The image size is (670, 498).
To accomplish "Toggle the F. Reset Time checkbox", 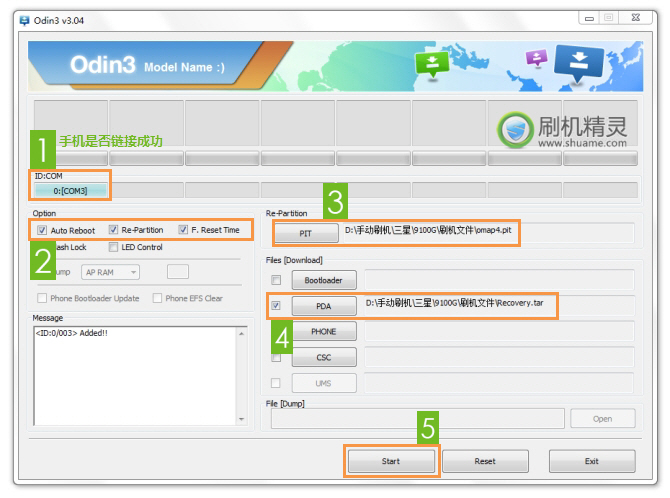I will tap(183, 230).
